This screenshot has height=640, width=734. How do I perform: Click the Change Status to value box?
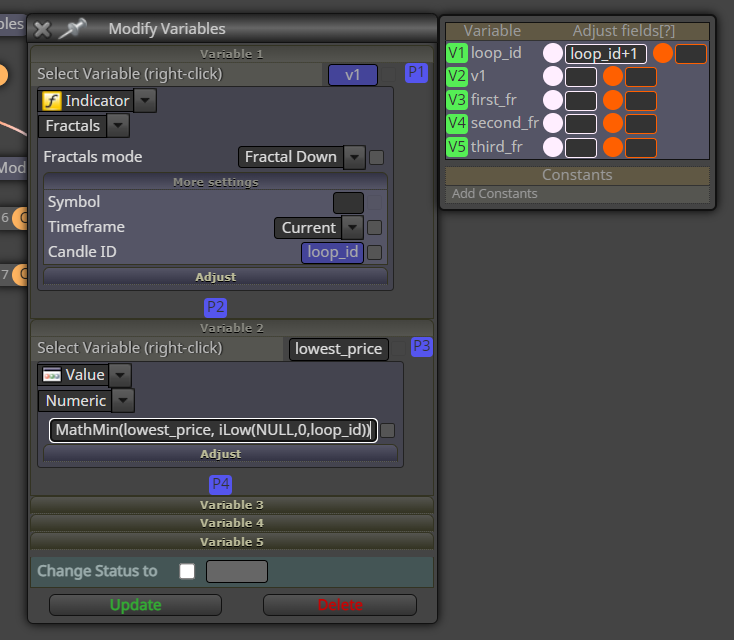tap(237, 571)
